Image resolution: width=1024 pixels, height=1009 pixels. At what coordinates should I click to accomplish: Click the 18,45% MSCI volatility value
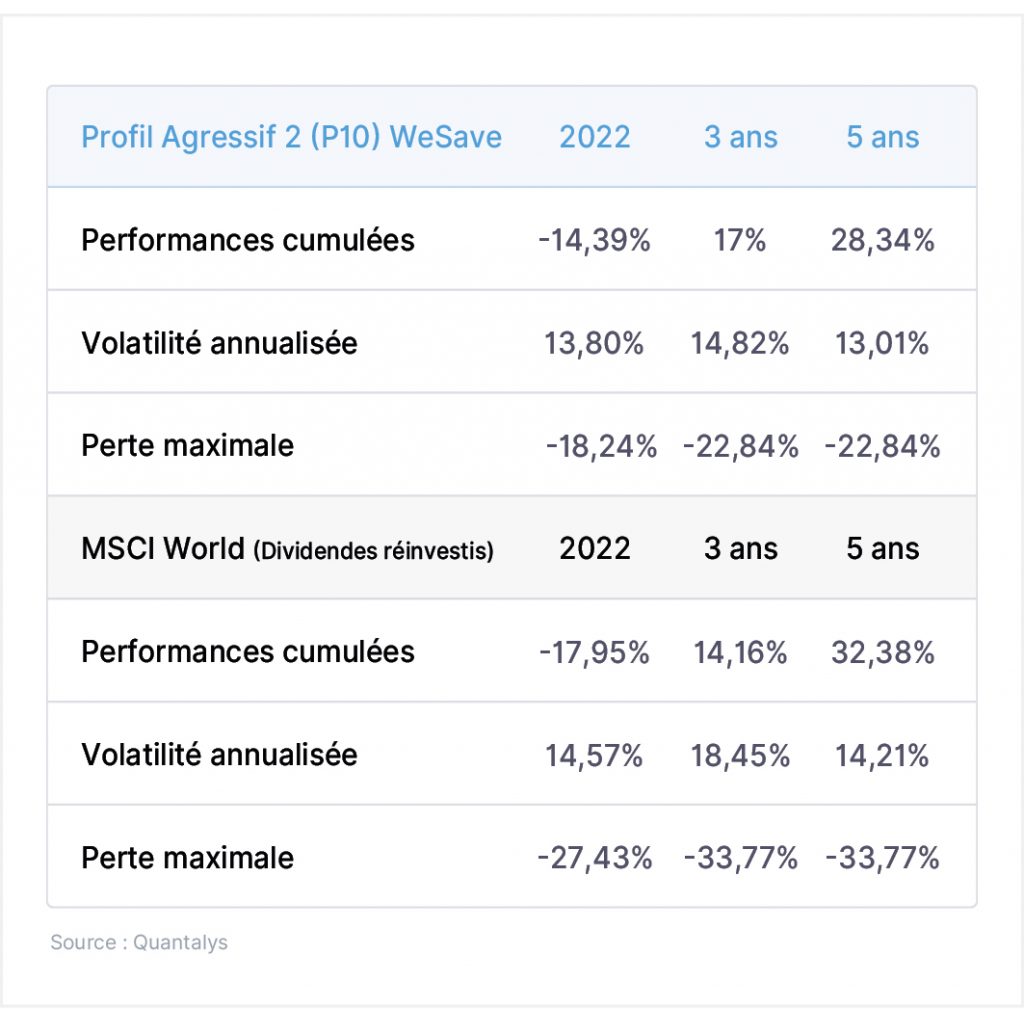tap(740, 756)
